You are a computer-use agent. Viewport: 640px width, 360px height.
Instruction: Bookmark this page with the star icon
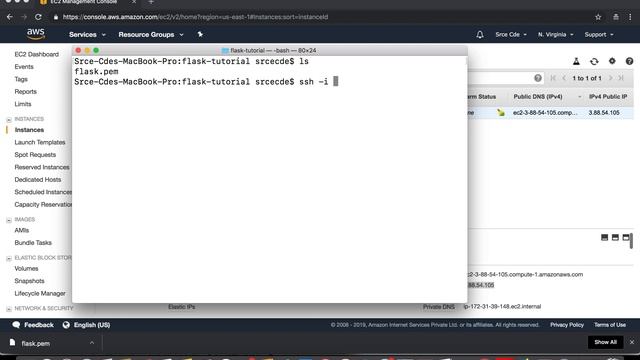[x=598, y=17]
